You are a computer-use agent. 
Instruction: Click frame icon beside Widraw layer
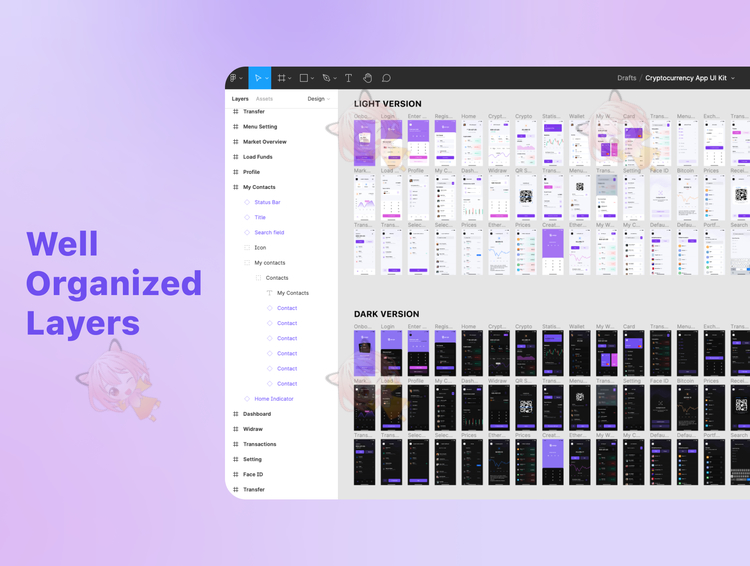coord(235,429)
